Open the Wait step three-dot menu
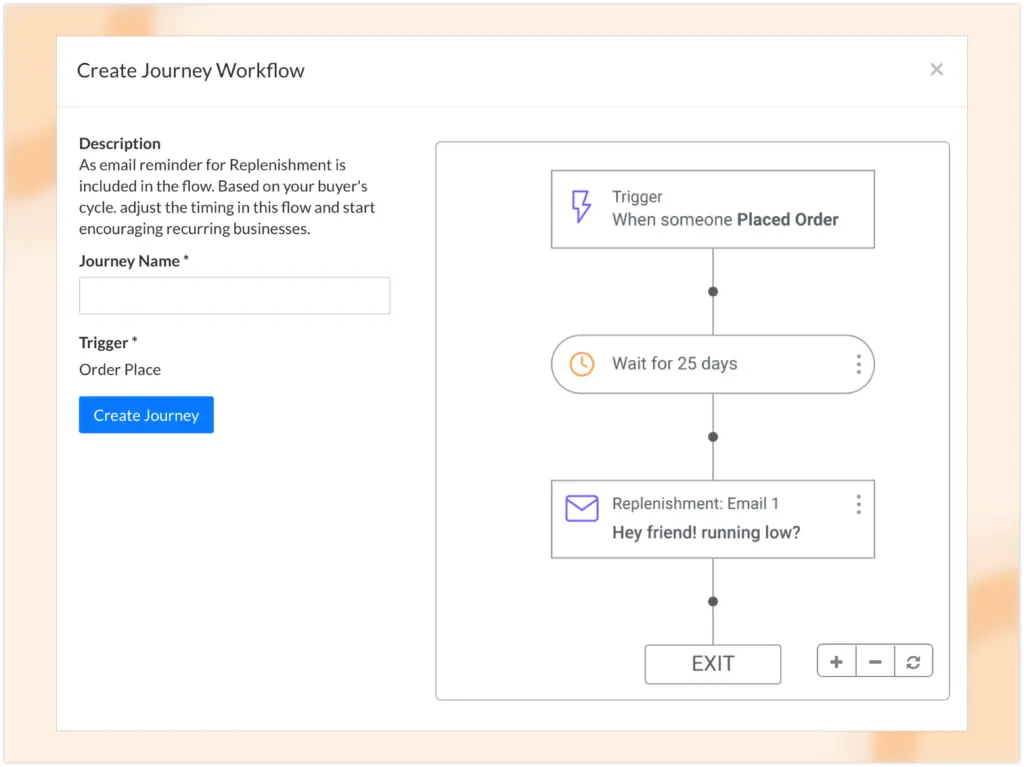Screen dimensions: 1024x767 click(x=858, y=364)
